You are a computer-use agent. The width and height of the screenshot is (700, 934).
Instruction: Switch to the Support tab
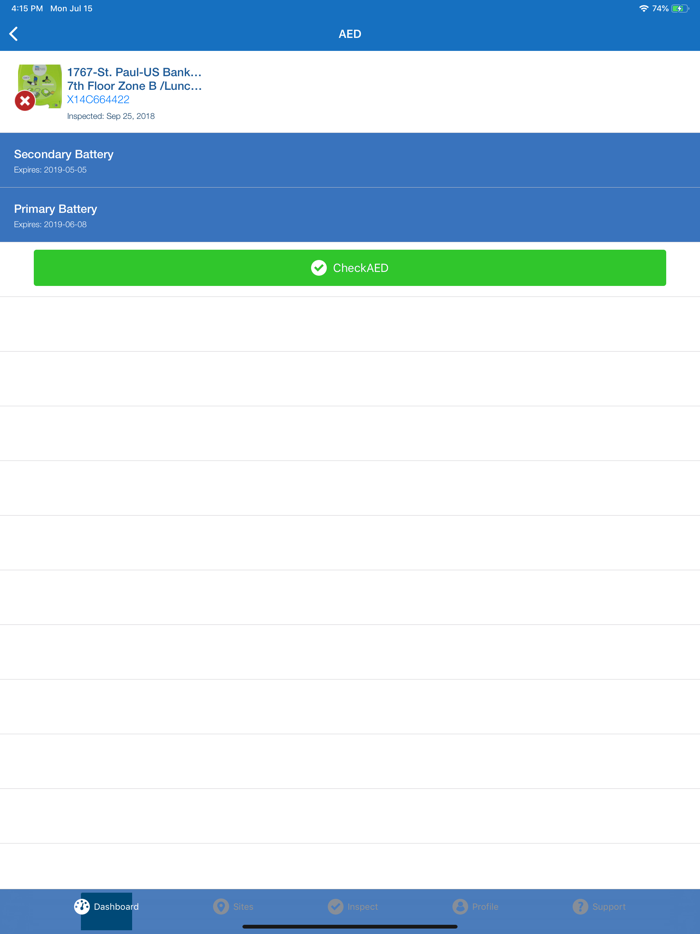coord(599,907)
